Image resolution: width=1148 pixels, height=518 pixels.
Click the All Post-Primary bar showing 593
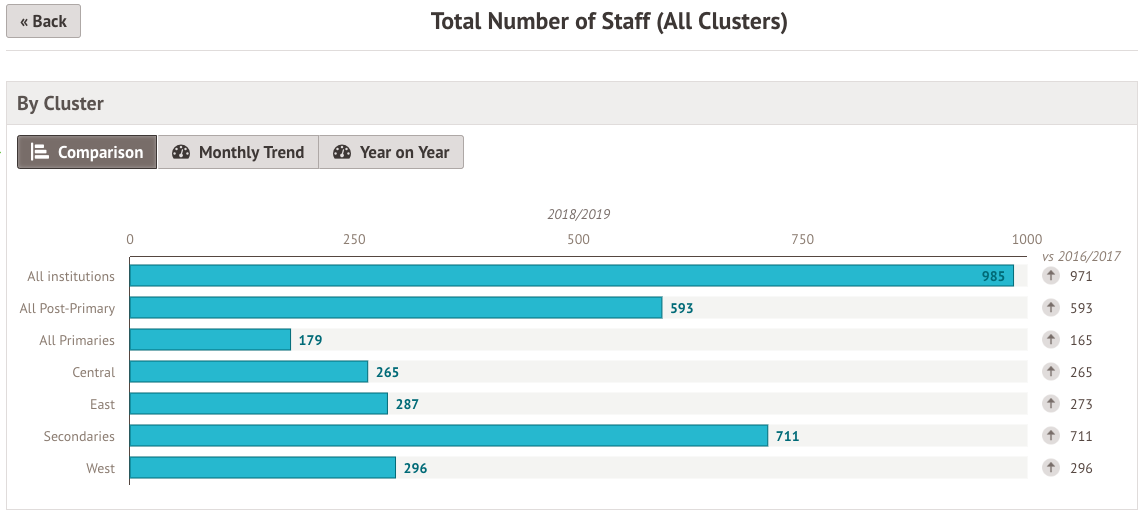point(395,308)
